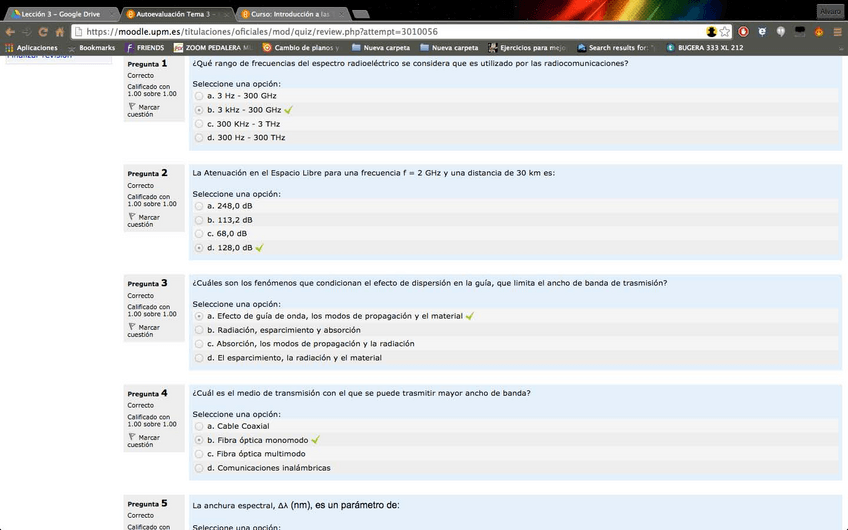This screenshot has width=848, height=530.
Task: Open Ejercicios para mejo bookmark
Action: 527,48
